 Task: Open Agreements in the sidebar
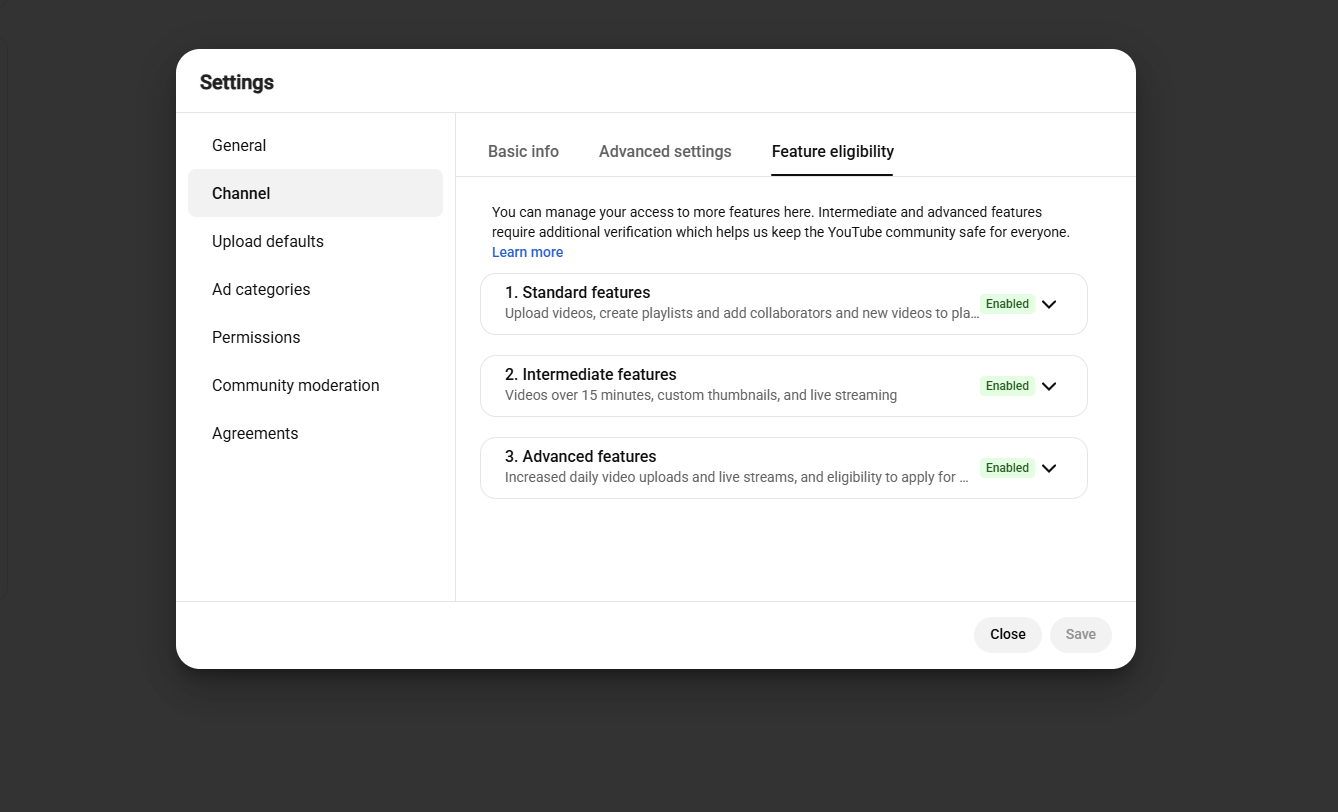315,433
